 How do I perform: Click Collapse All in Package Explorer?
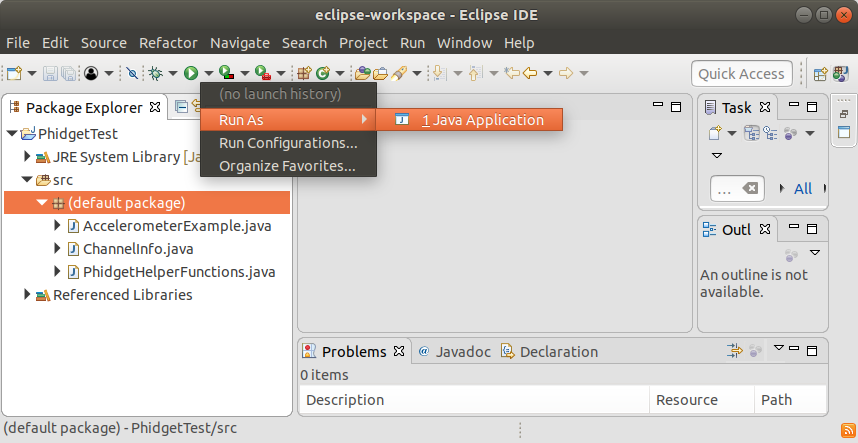coord(182,107)
